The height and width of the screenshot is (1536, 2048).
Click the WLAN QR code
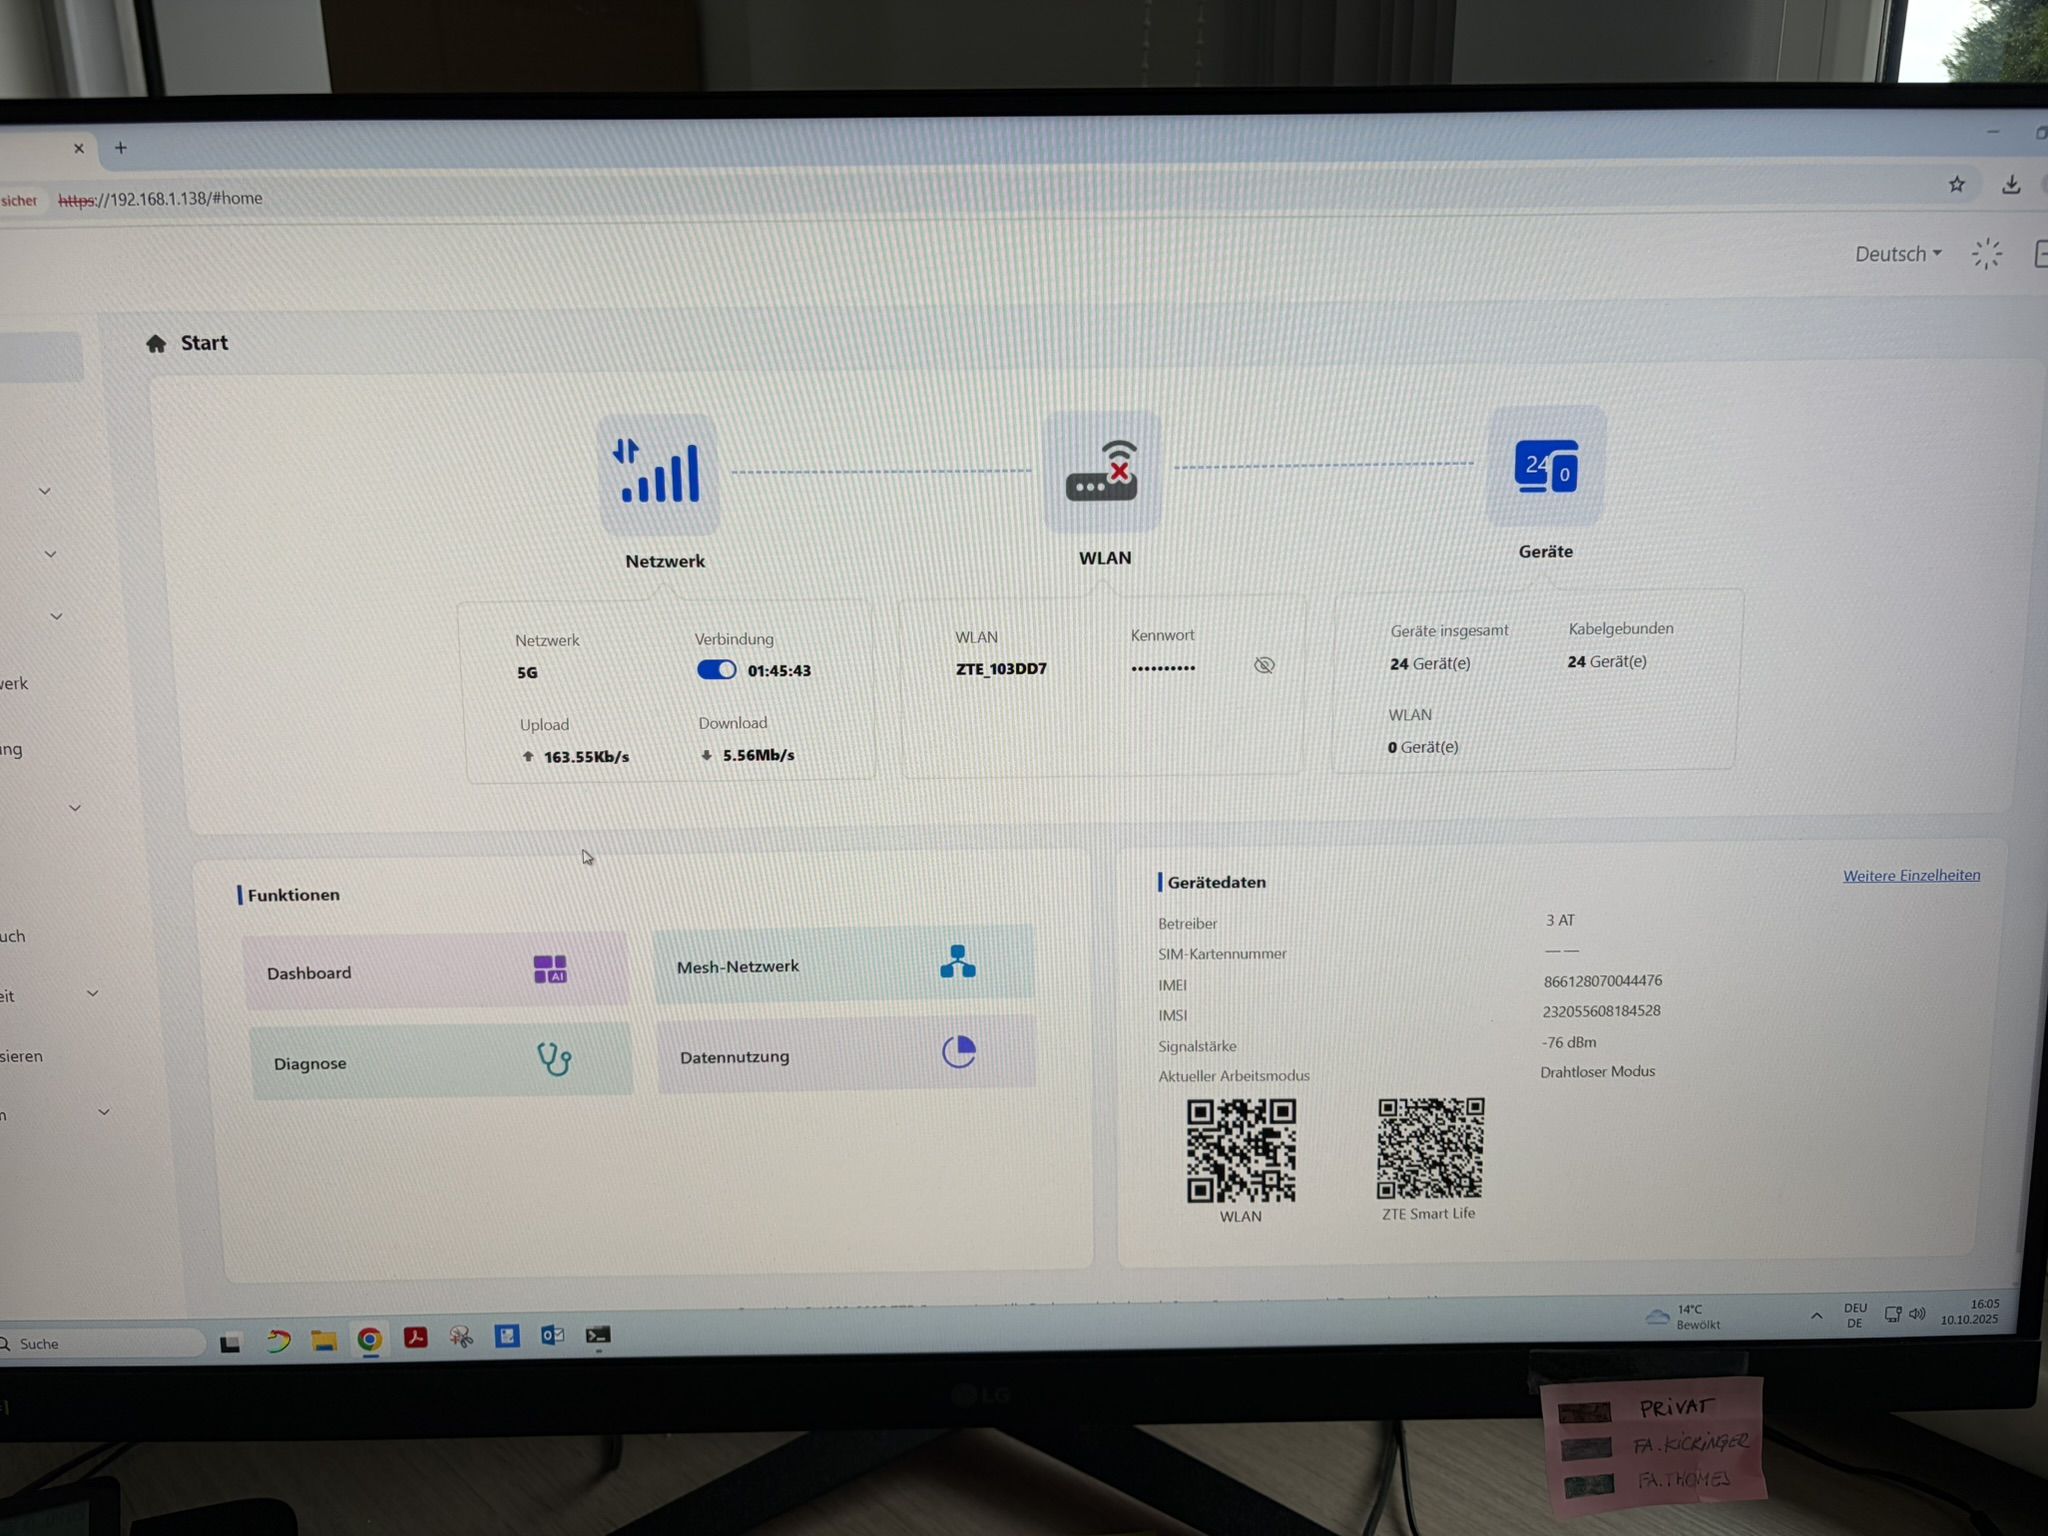[x=1241, y=1150]
